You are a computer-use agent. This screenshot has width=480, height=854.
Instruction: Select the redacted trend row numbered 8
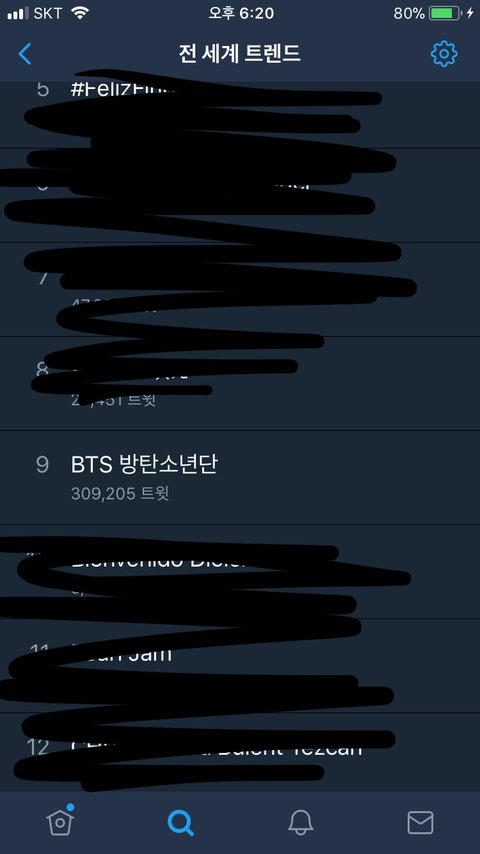pos(240,383)
